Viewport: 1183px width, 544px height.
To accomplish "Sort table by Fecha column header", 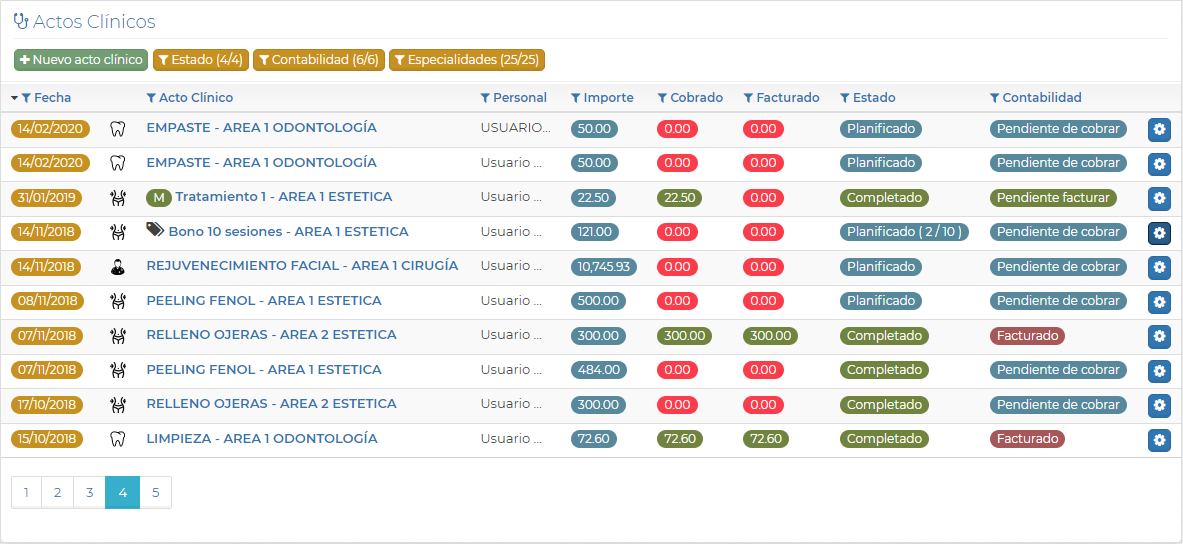I will coord(52,98).
